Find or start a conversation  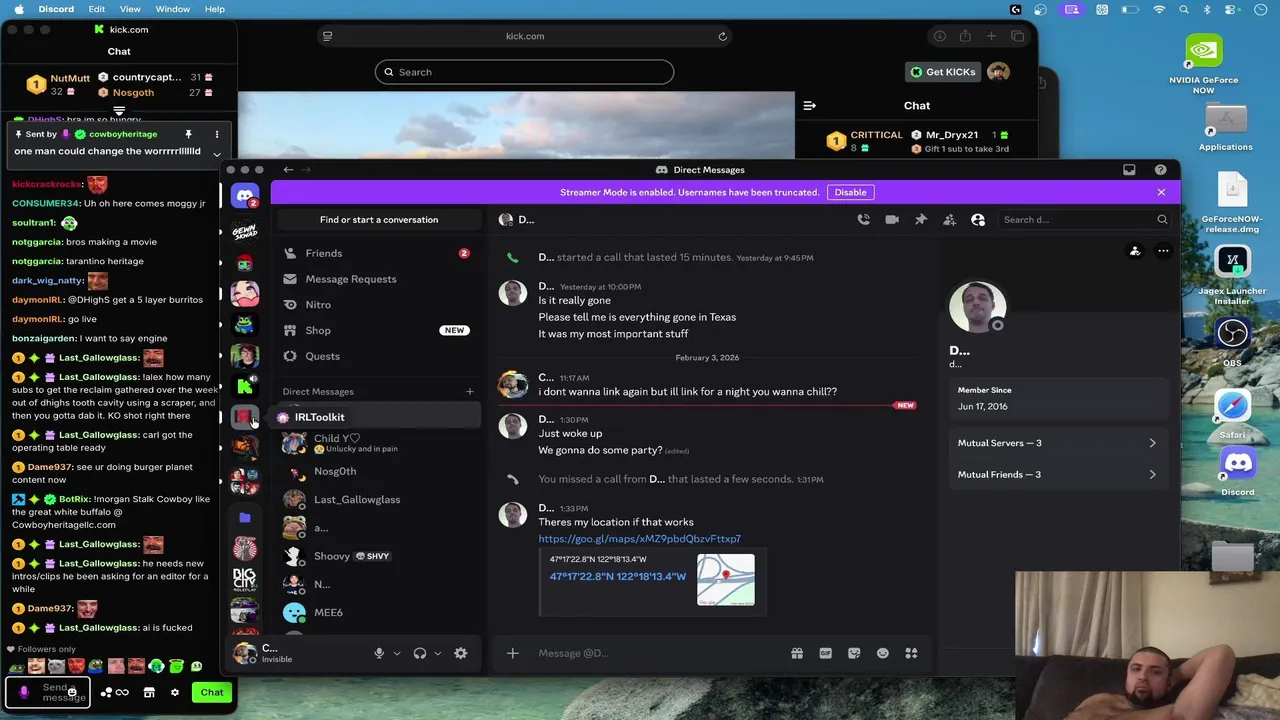(x=379, y=220)
